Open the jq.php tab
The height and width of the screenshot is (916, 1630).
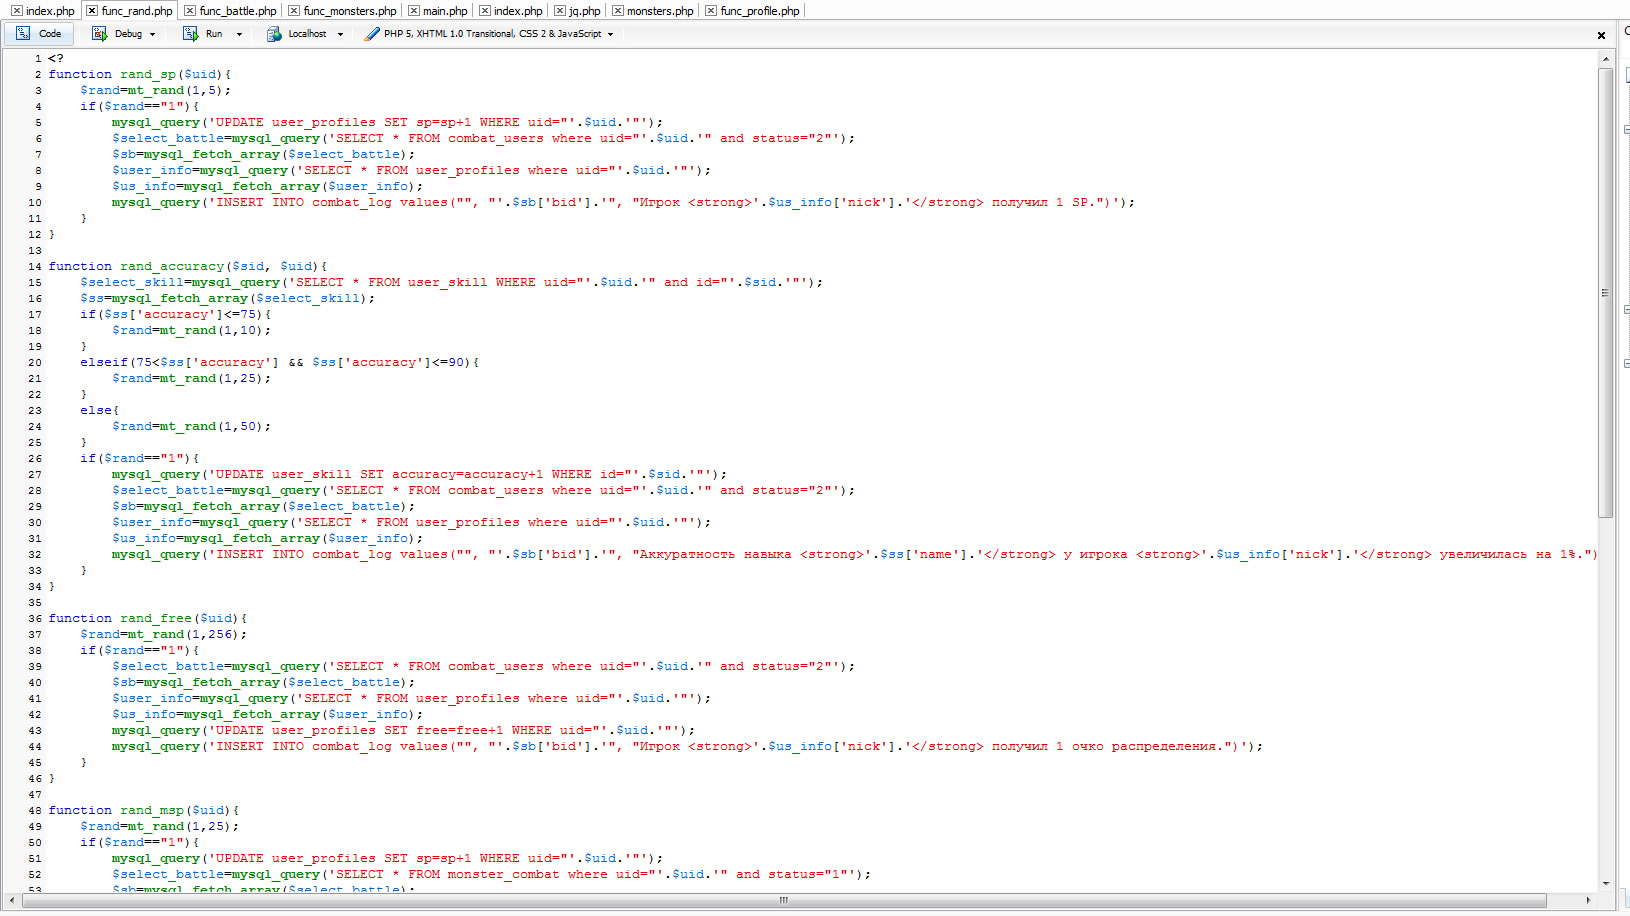[x=585, y=11]
